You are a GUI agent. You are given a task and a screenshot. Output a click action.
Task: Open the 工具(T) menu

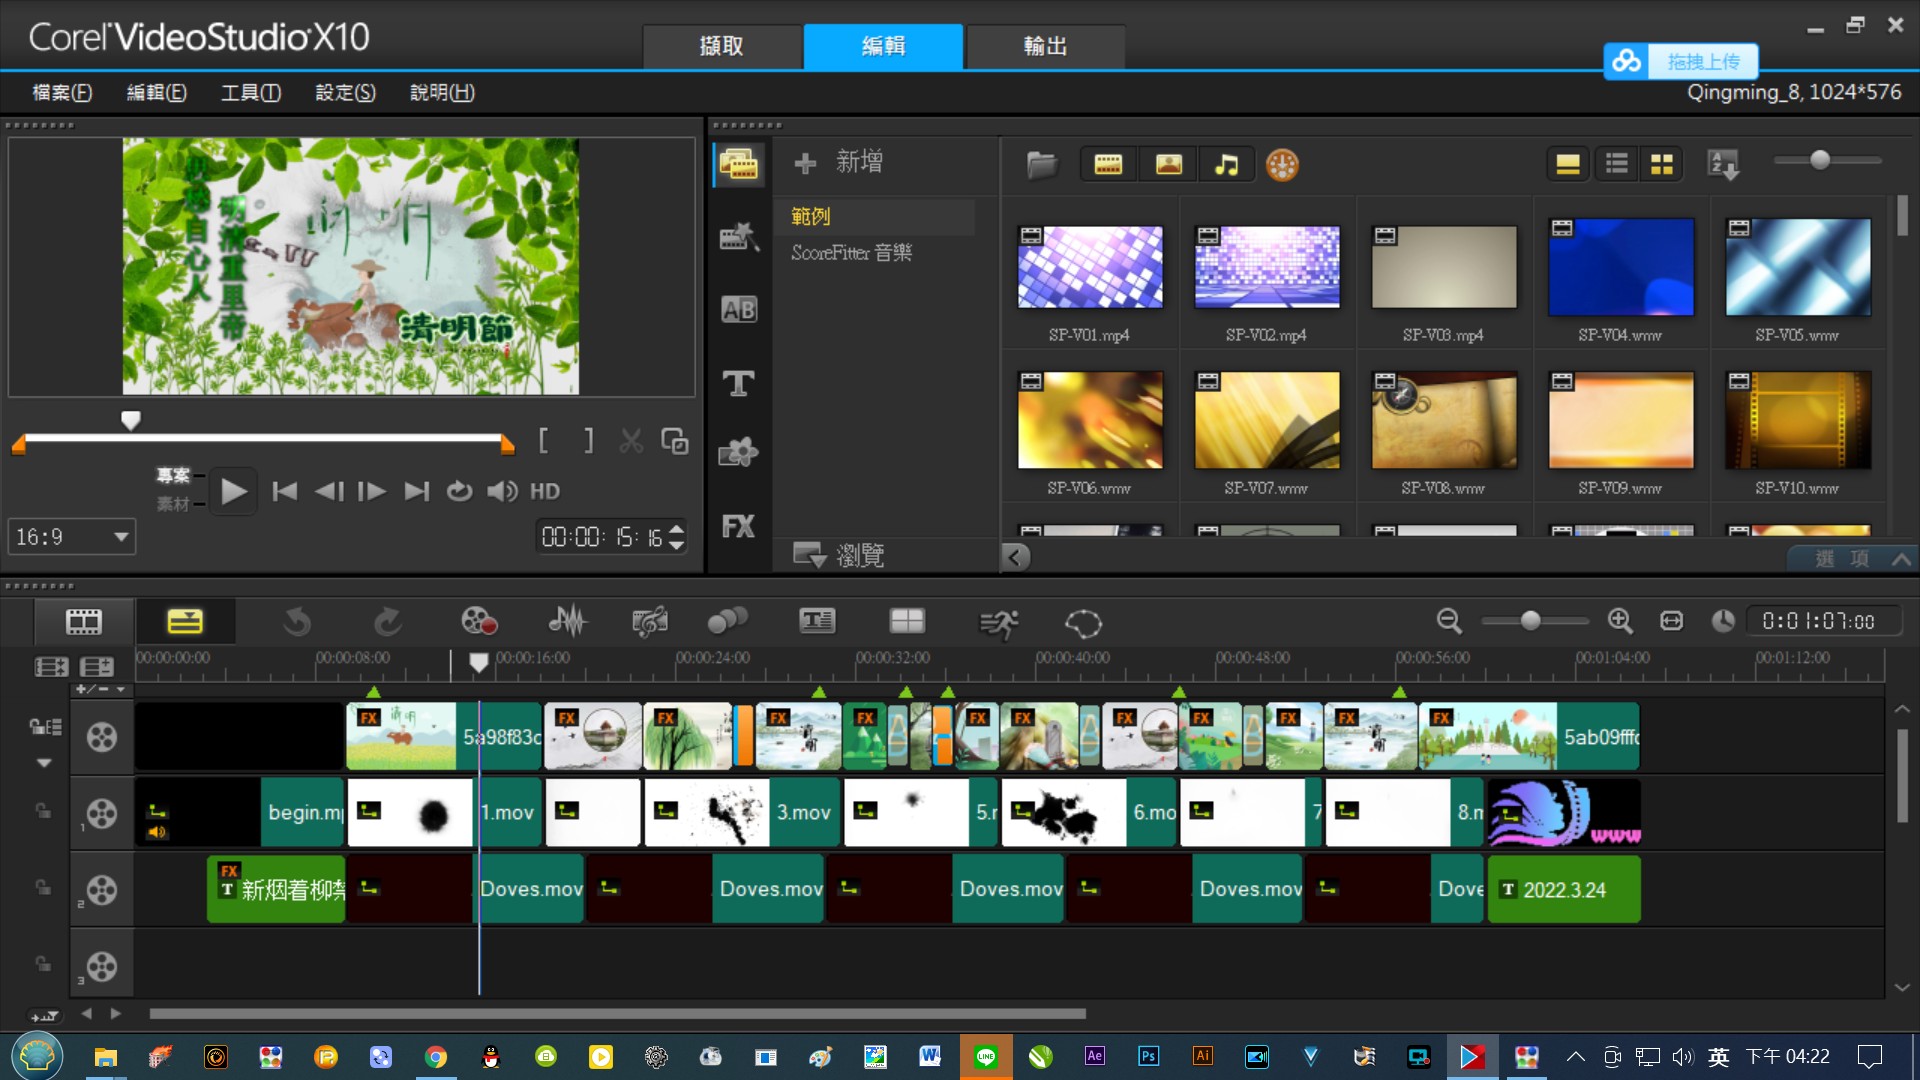tap(251, 92)
